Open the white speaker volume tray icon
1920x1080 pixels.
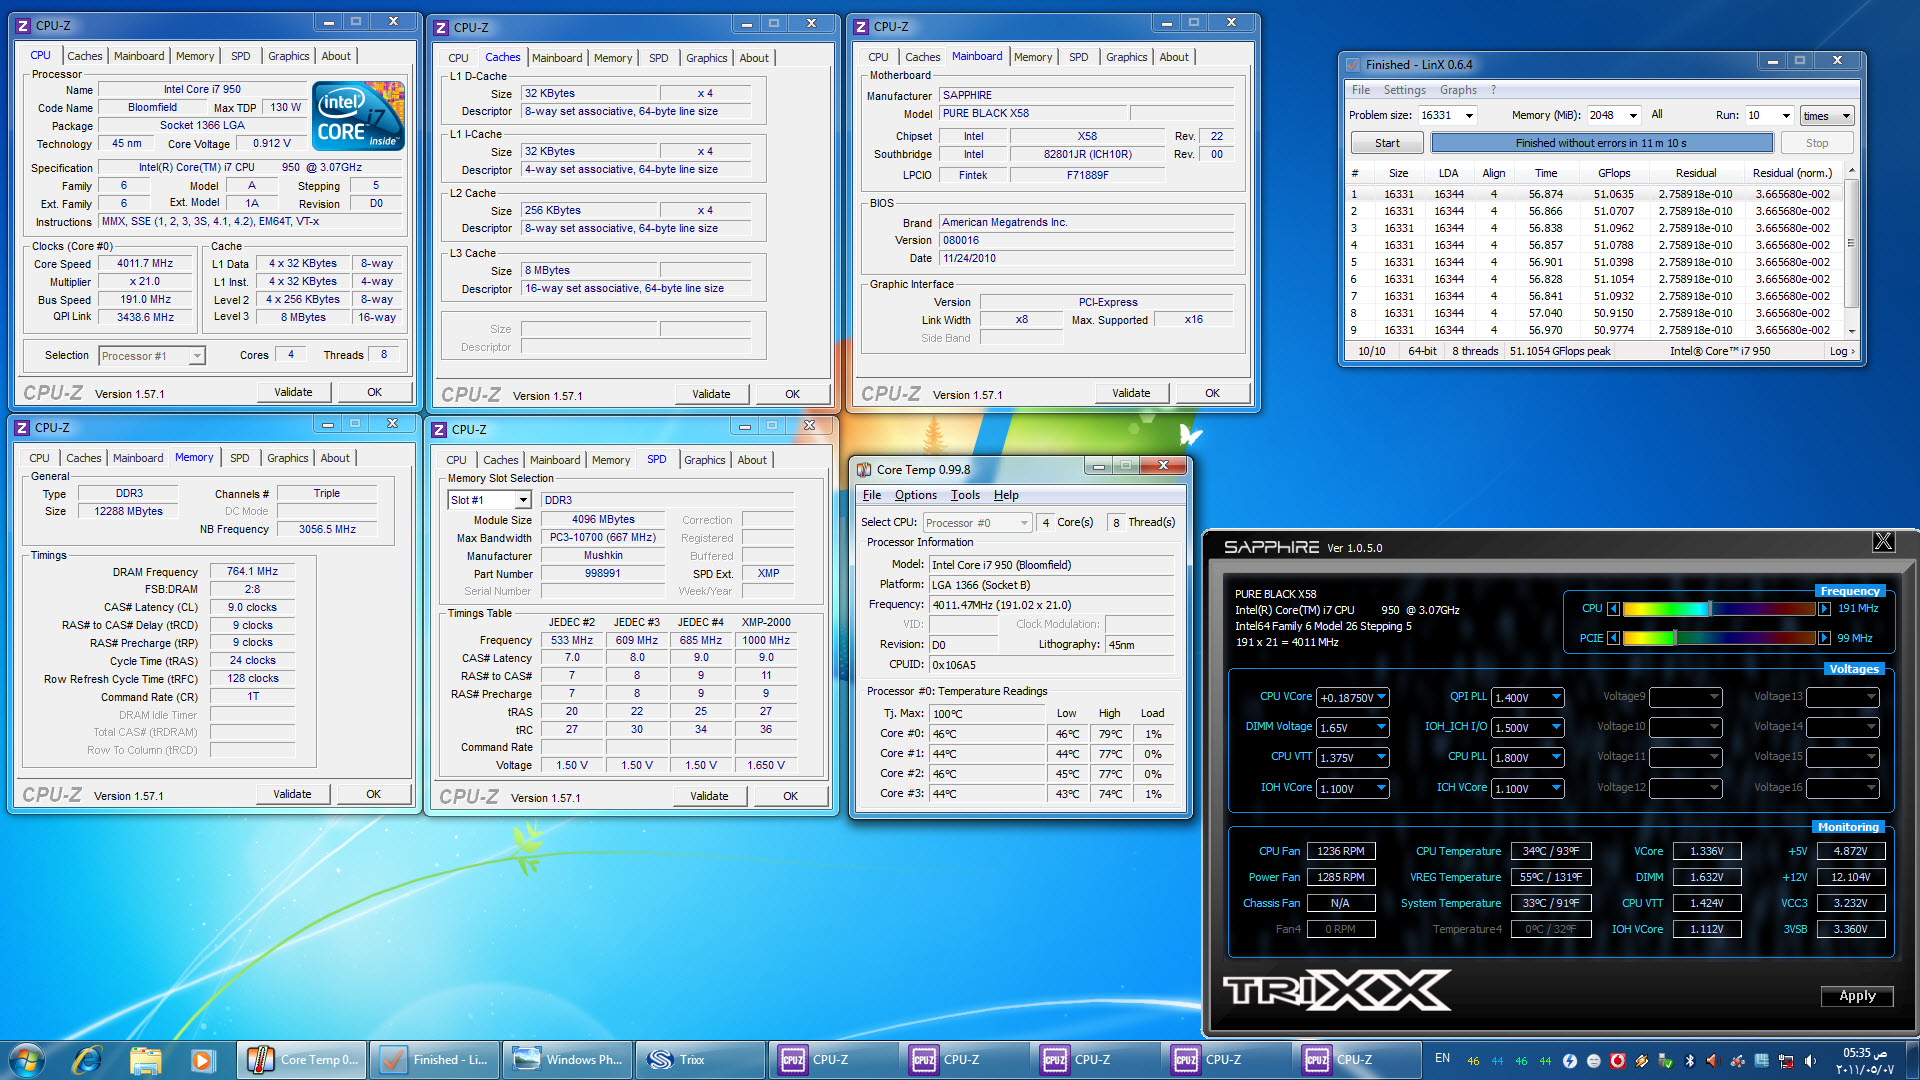pyautogui.click(x=1810, y=1061)
